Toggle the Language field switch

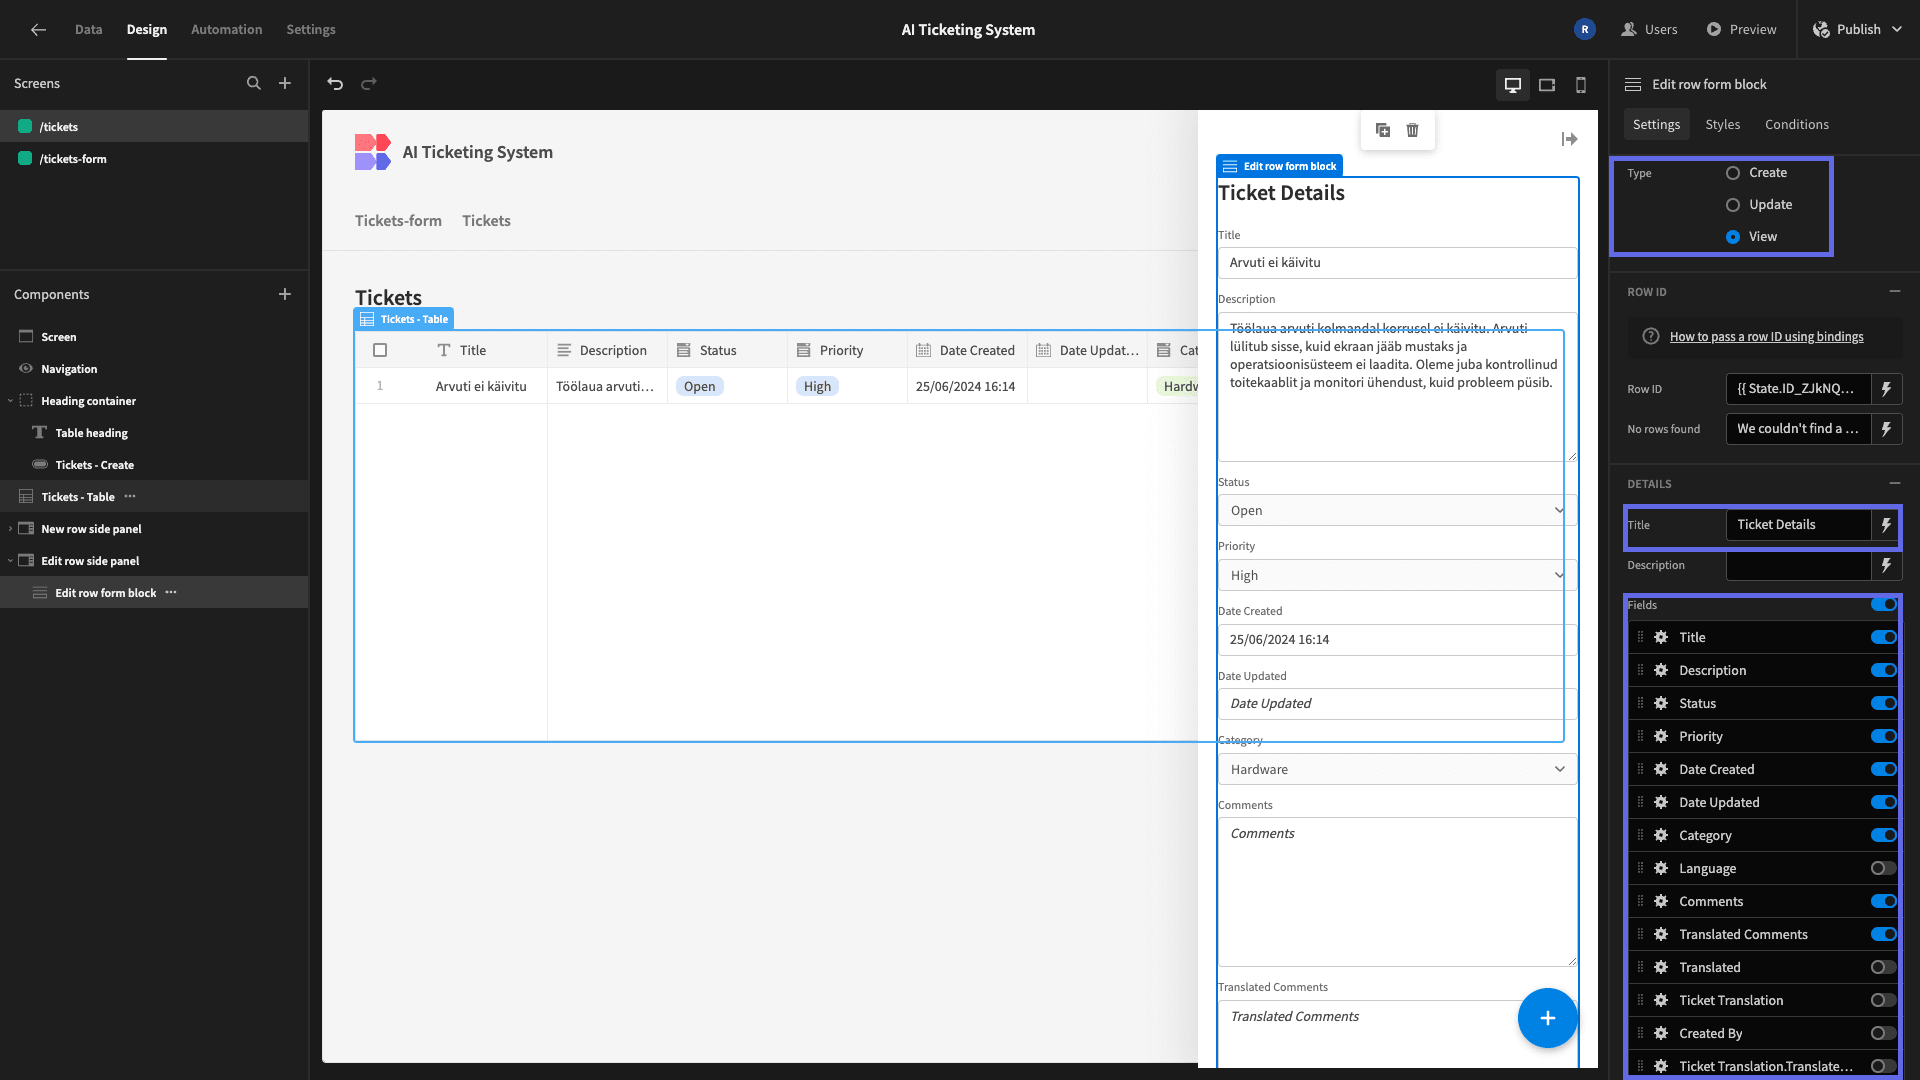tap(1884, 868)
